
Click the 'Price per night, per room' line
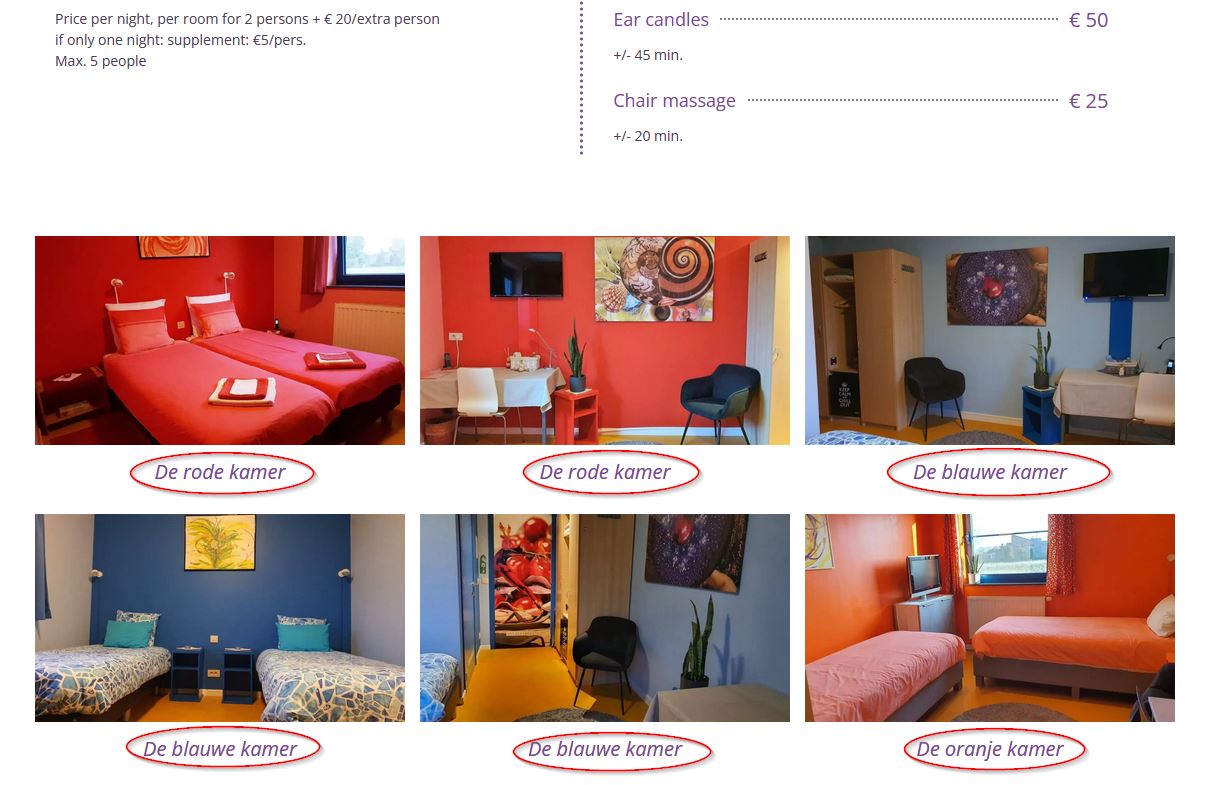248,19
